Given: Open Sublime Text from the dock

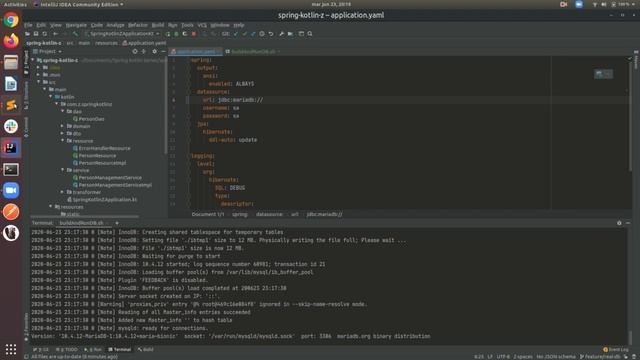Looking at the screenshot, I should 11,105.
